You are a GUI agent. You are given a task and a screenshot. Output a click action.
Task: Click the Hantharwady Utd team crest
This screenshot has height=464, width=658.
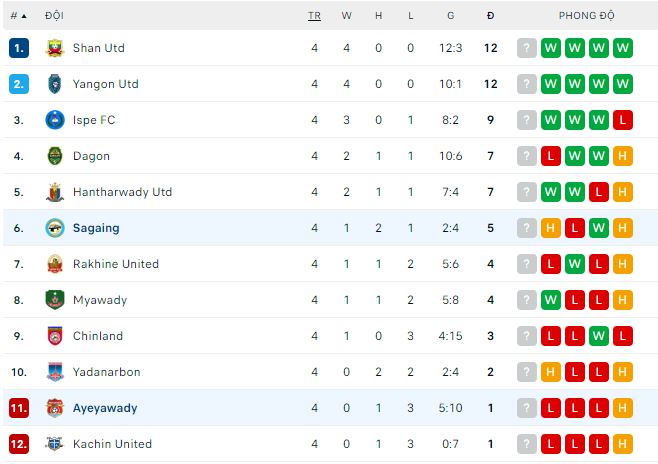point(55,192)
